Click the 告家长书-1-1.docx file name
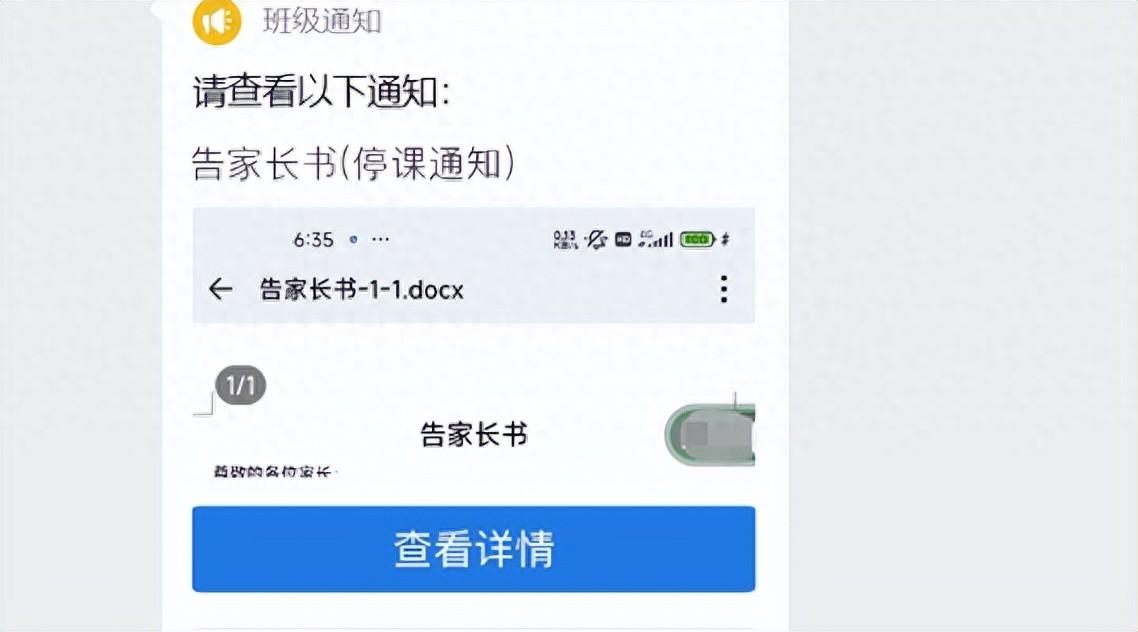This screenshot has width=1138, height=632. coord(361,290)
